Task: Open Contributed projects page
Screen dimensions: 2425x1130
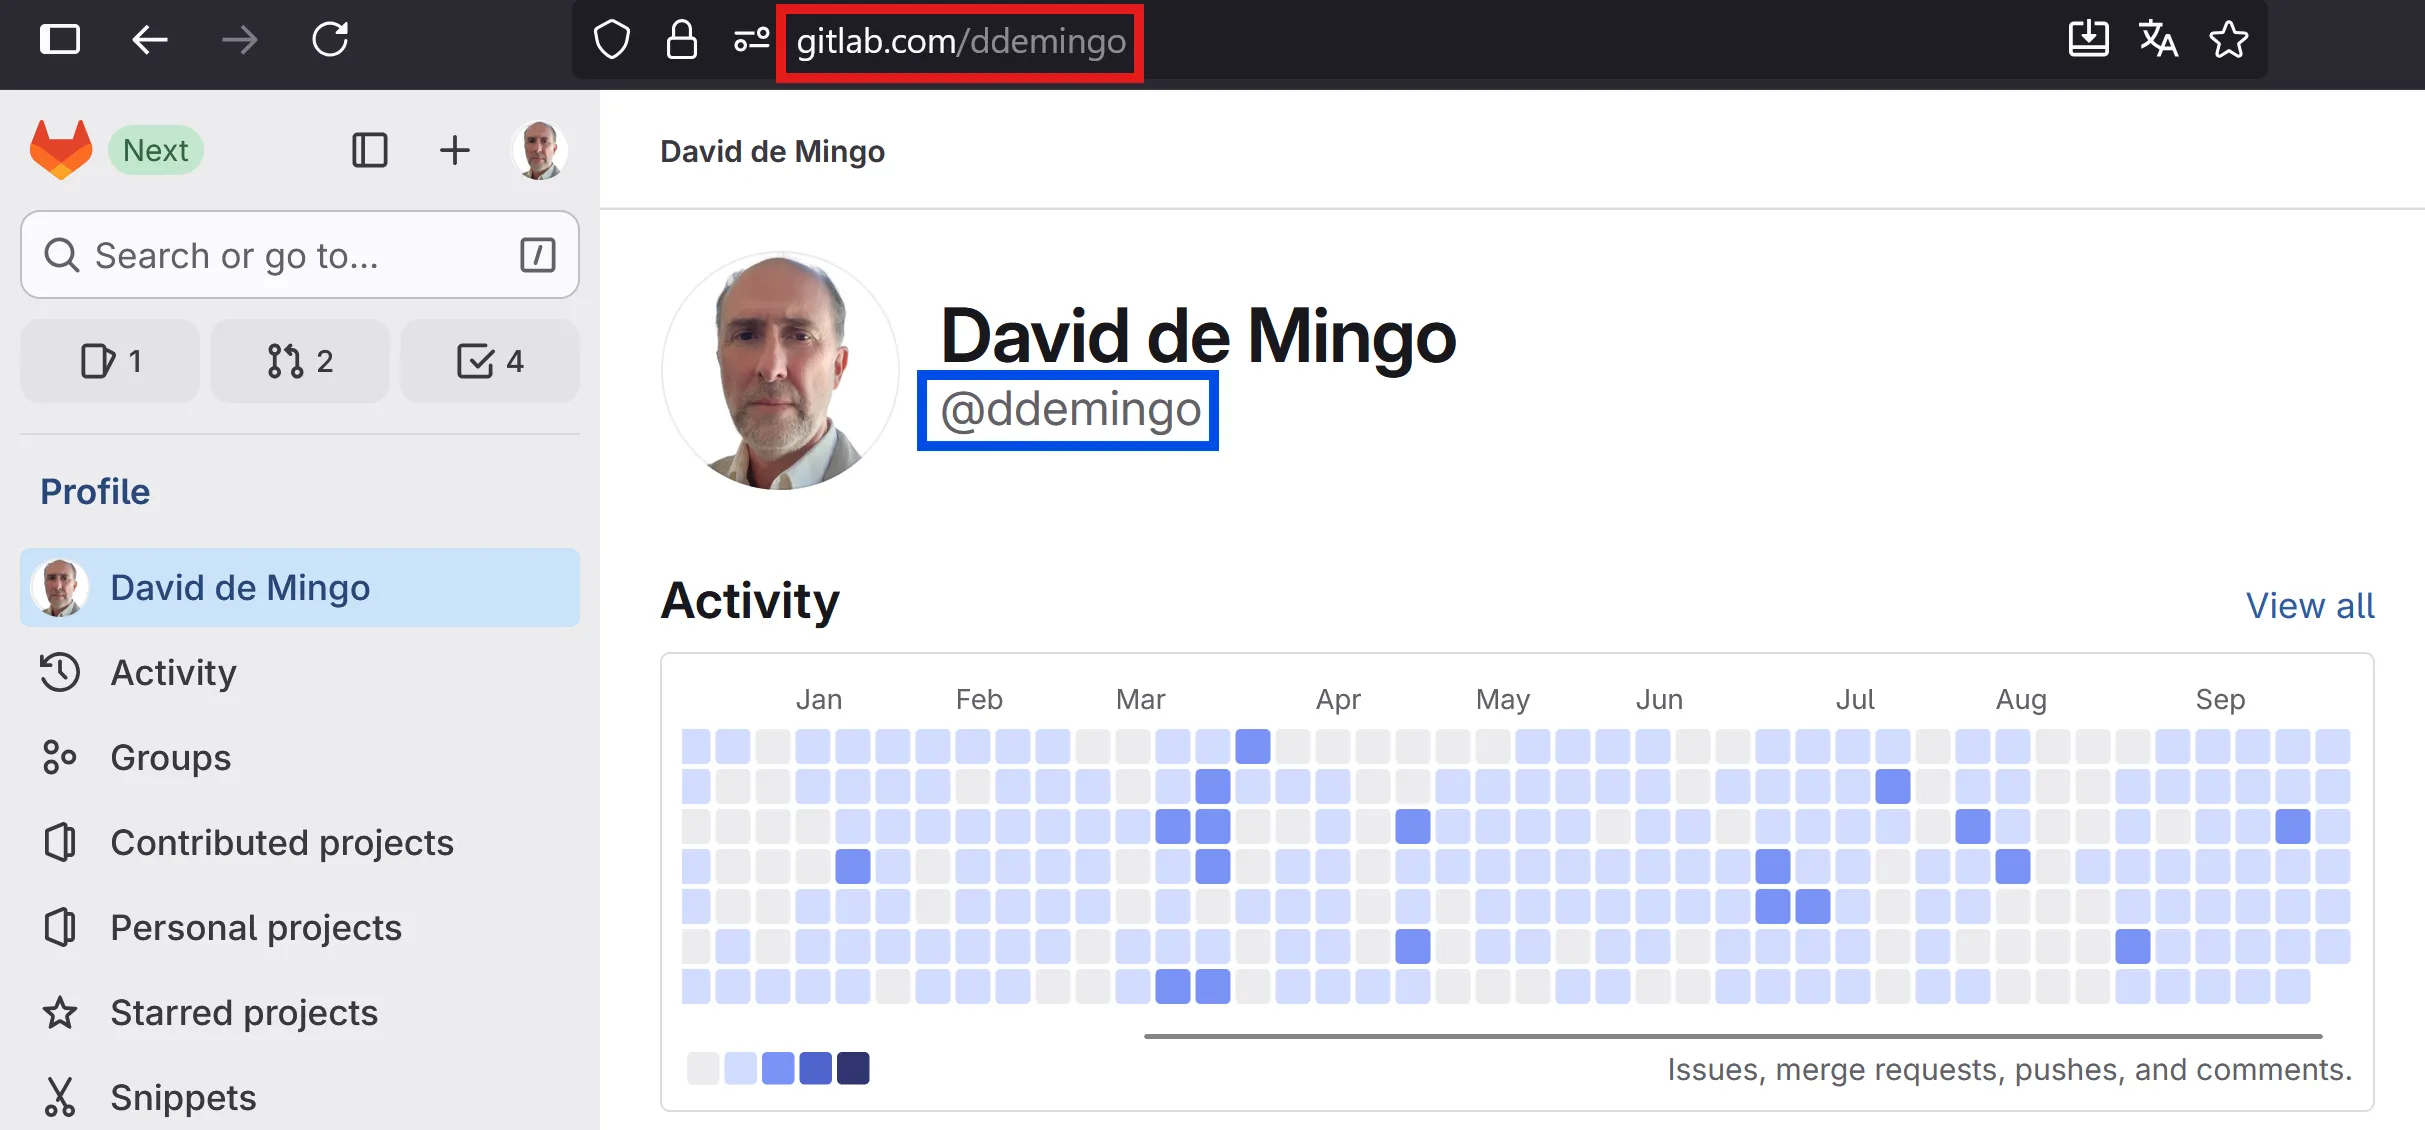Action: 281,843
